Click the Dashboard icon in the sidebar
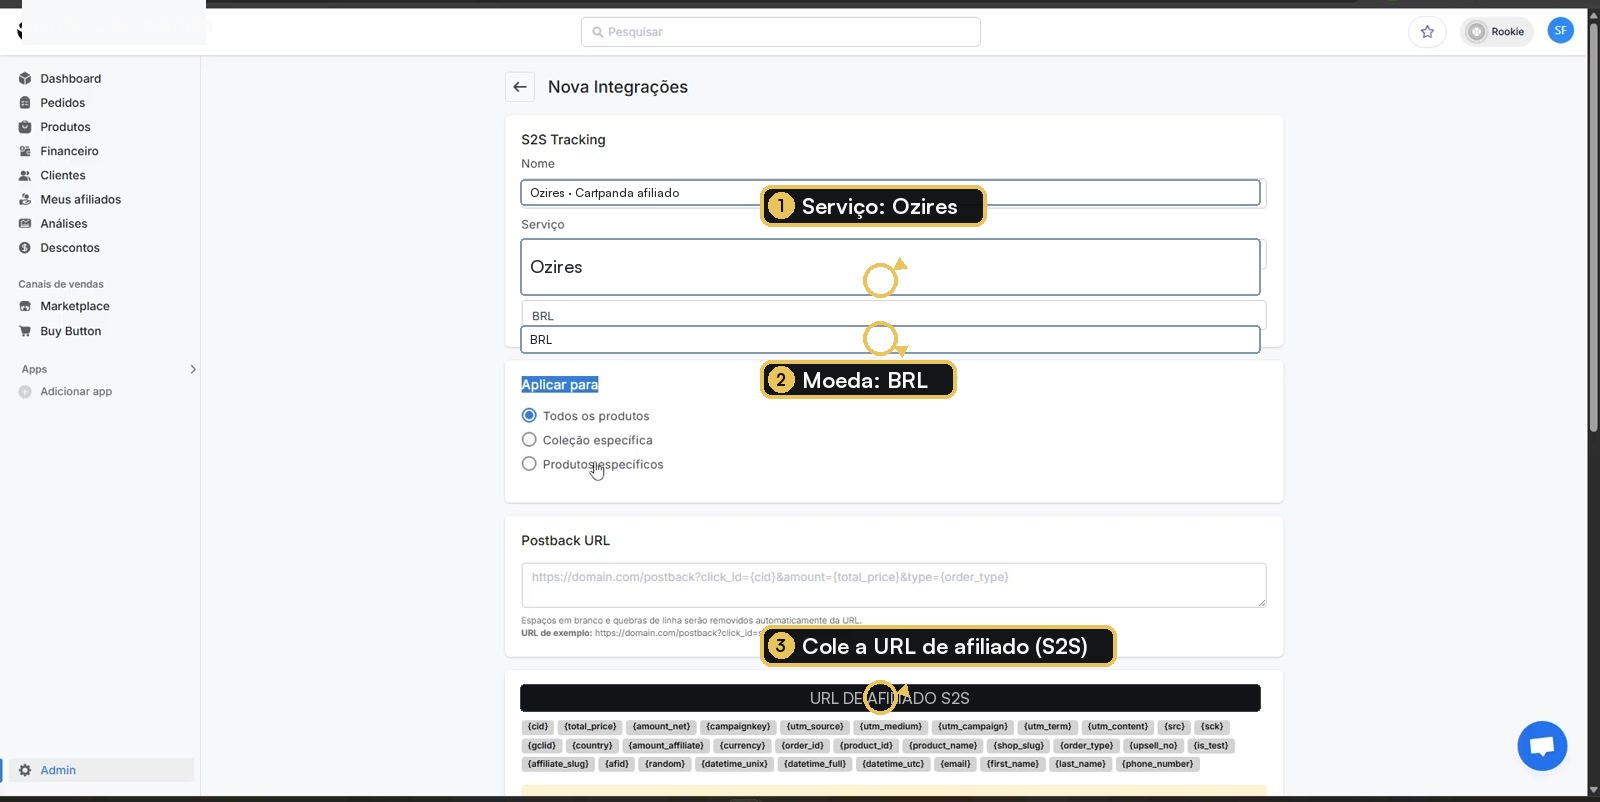The height and width of the screenshot is (802, 1600). (x=25, y=79)
